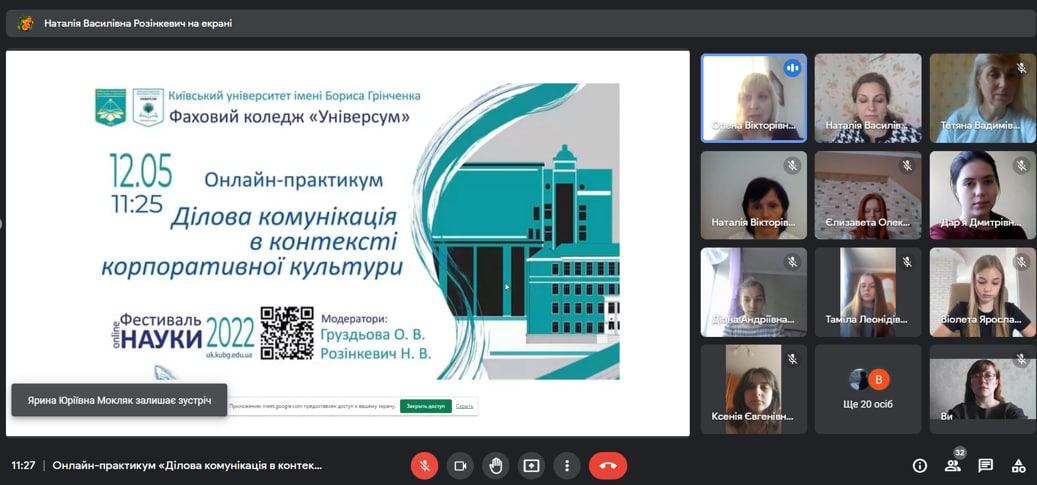Open the activities panel icon
The height and width of the screenshot is (485, 1037).
(1018, 466)
